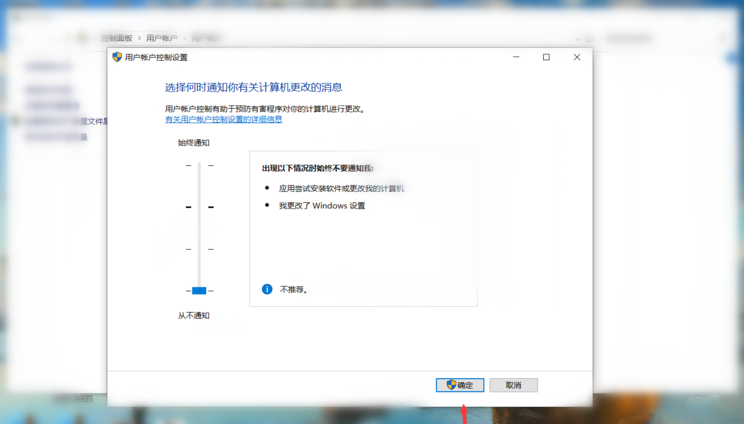This screenshot has height=424, width=744.
Task: Click the 始终通知 label above the slider
Action: tap(194, 143)
